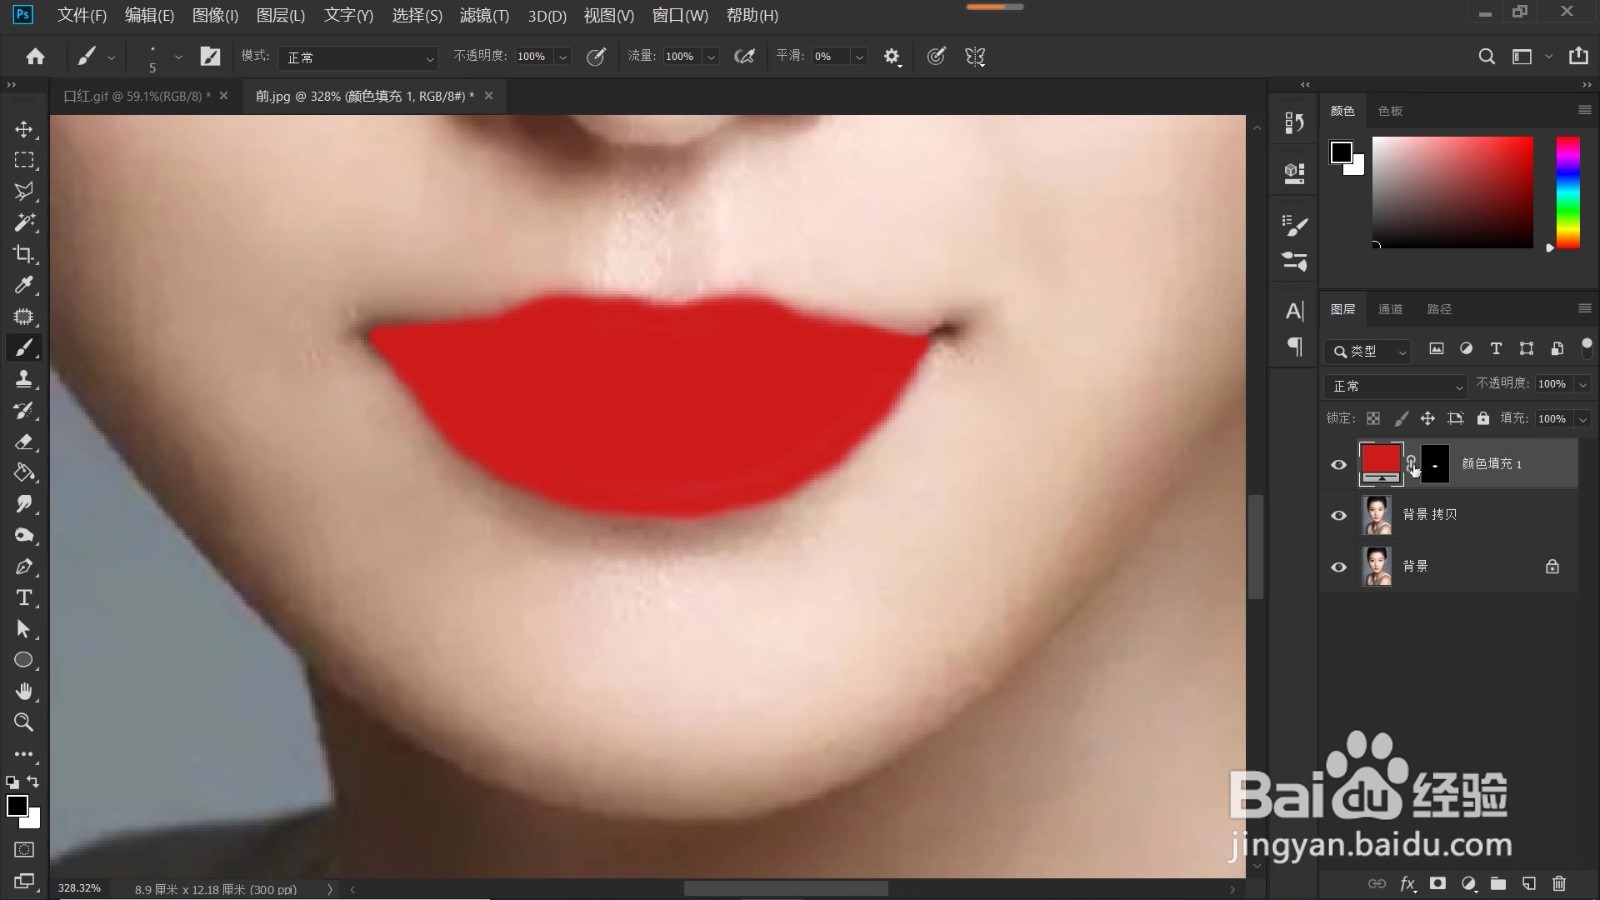Image resolution: width=1600 pixels, height=900 pixels.
Task: Hide the 背景 拷贝 layer
Action: tap(1339, 515)
